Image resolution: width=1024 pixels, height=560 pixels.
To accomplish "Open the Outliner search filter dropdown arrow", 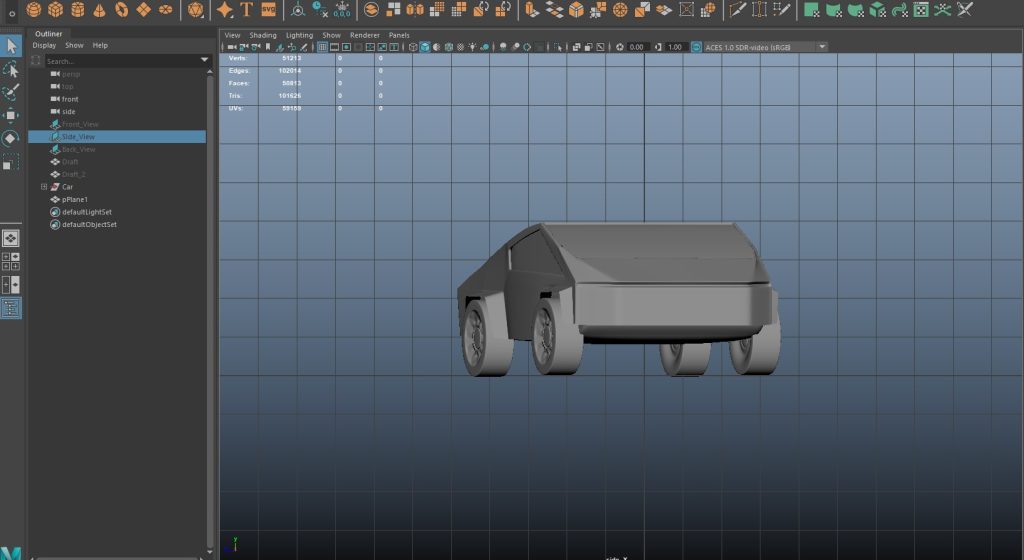I will [204, 61].
